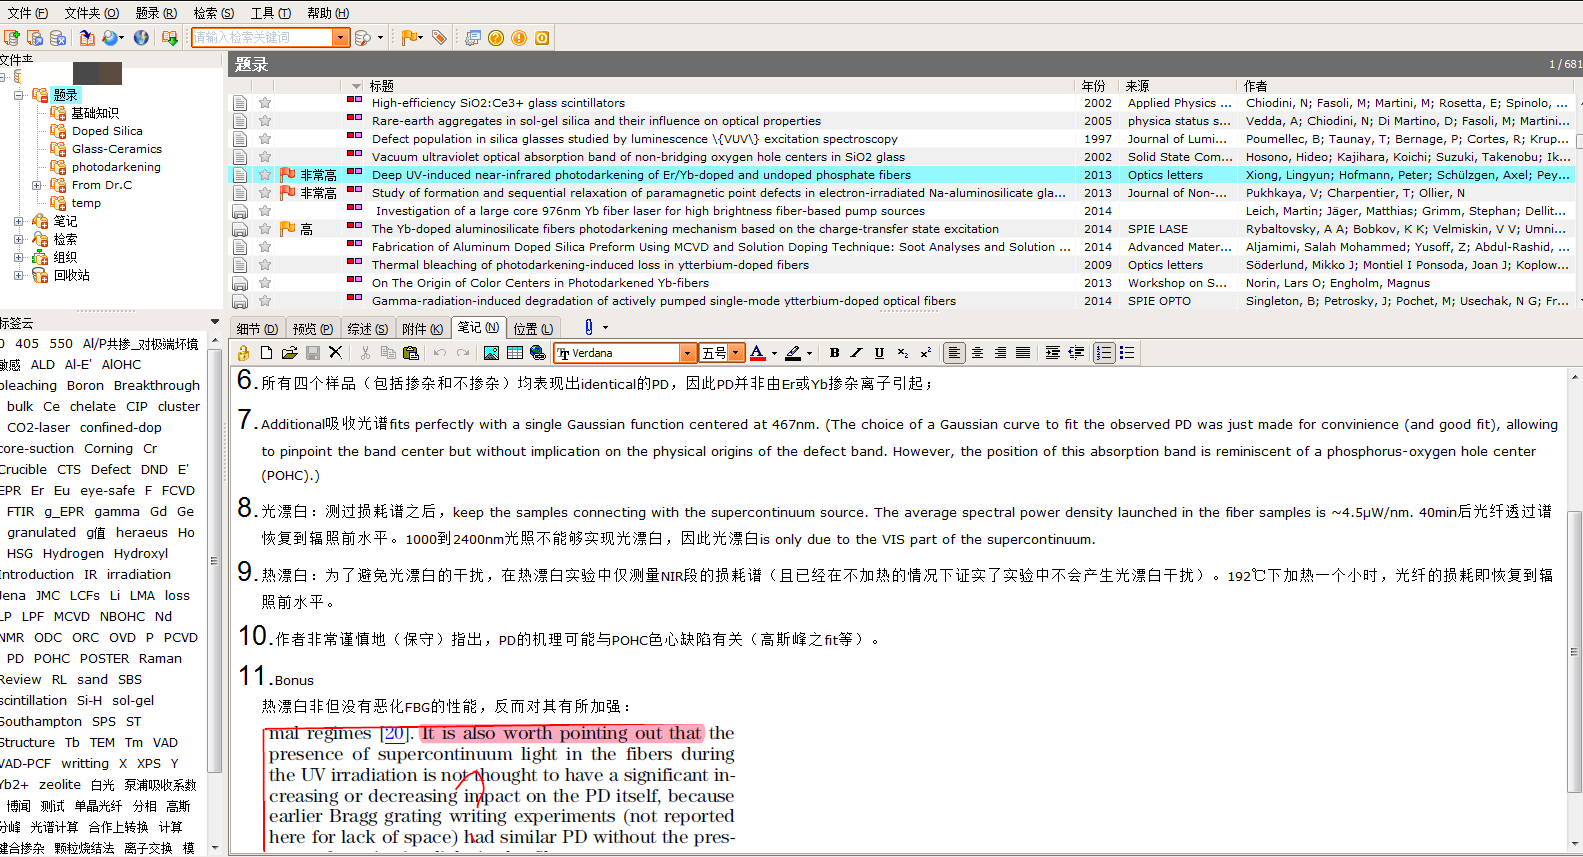Click the paste clipboard icon
This screenshot has width=1583, height=857.
410,353
